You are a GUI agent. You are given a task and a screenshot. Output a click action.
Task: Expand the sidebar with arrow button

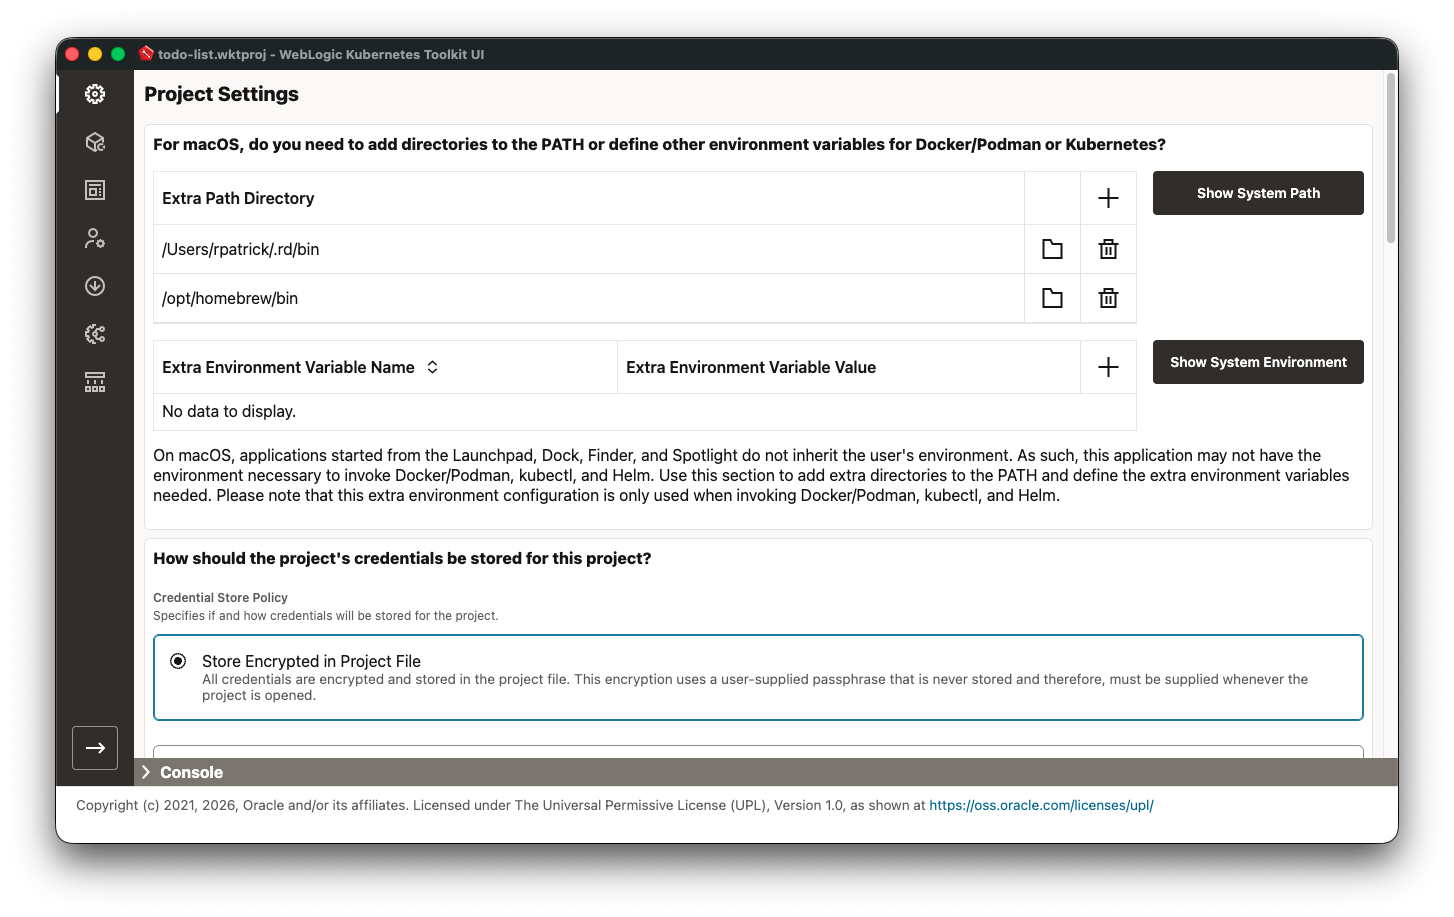pos(95,748)
